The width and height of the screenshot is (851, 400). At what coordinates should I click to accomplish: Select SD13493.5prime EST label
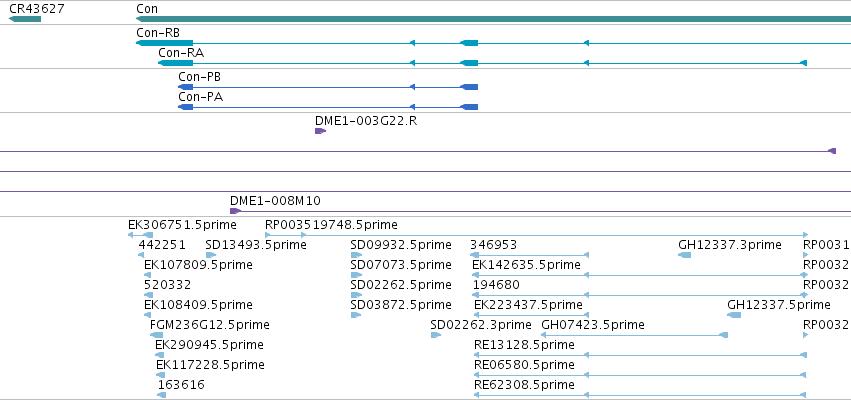(256, 245)
